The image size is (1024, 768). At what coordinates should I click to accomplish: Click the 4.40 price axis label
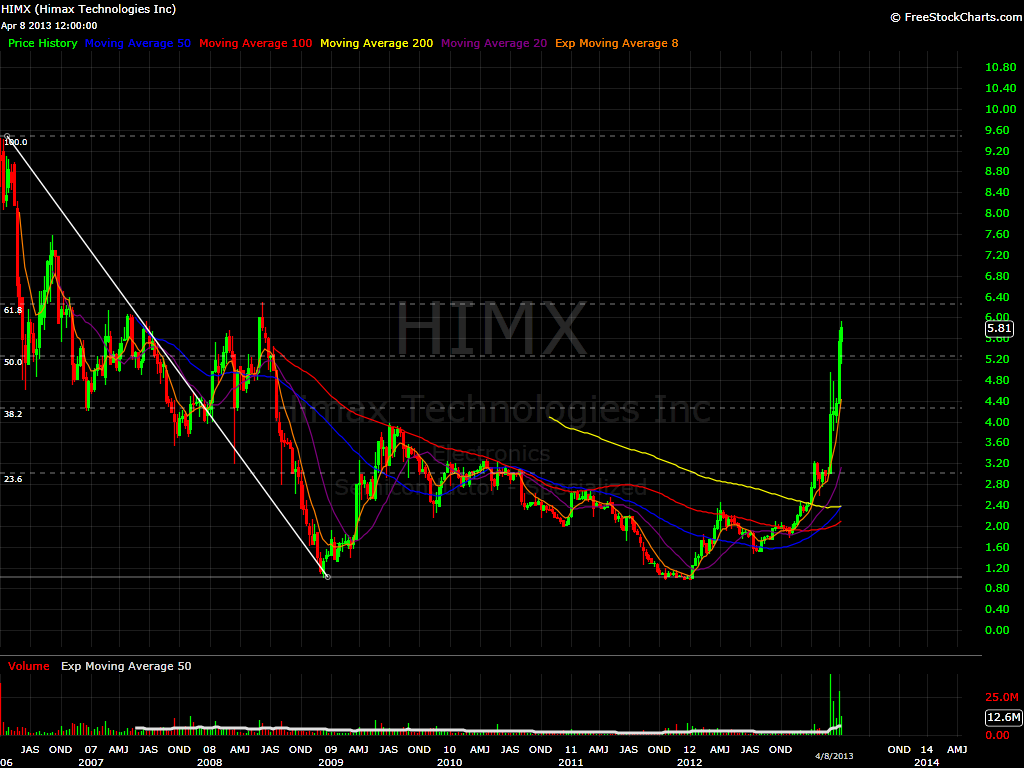click(x=997, y=401)
